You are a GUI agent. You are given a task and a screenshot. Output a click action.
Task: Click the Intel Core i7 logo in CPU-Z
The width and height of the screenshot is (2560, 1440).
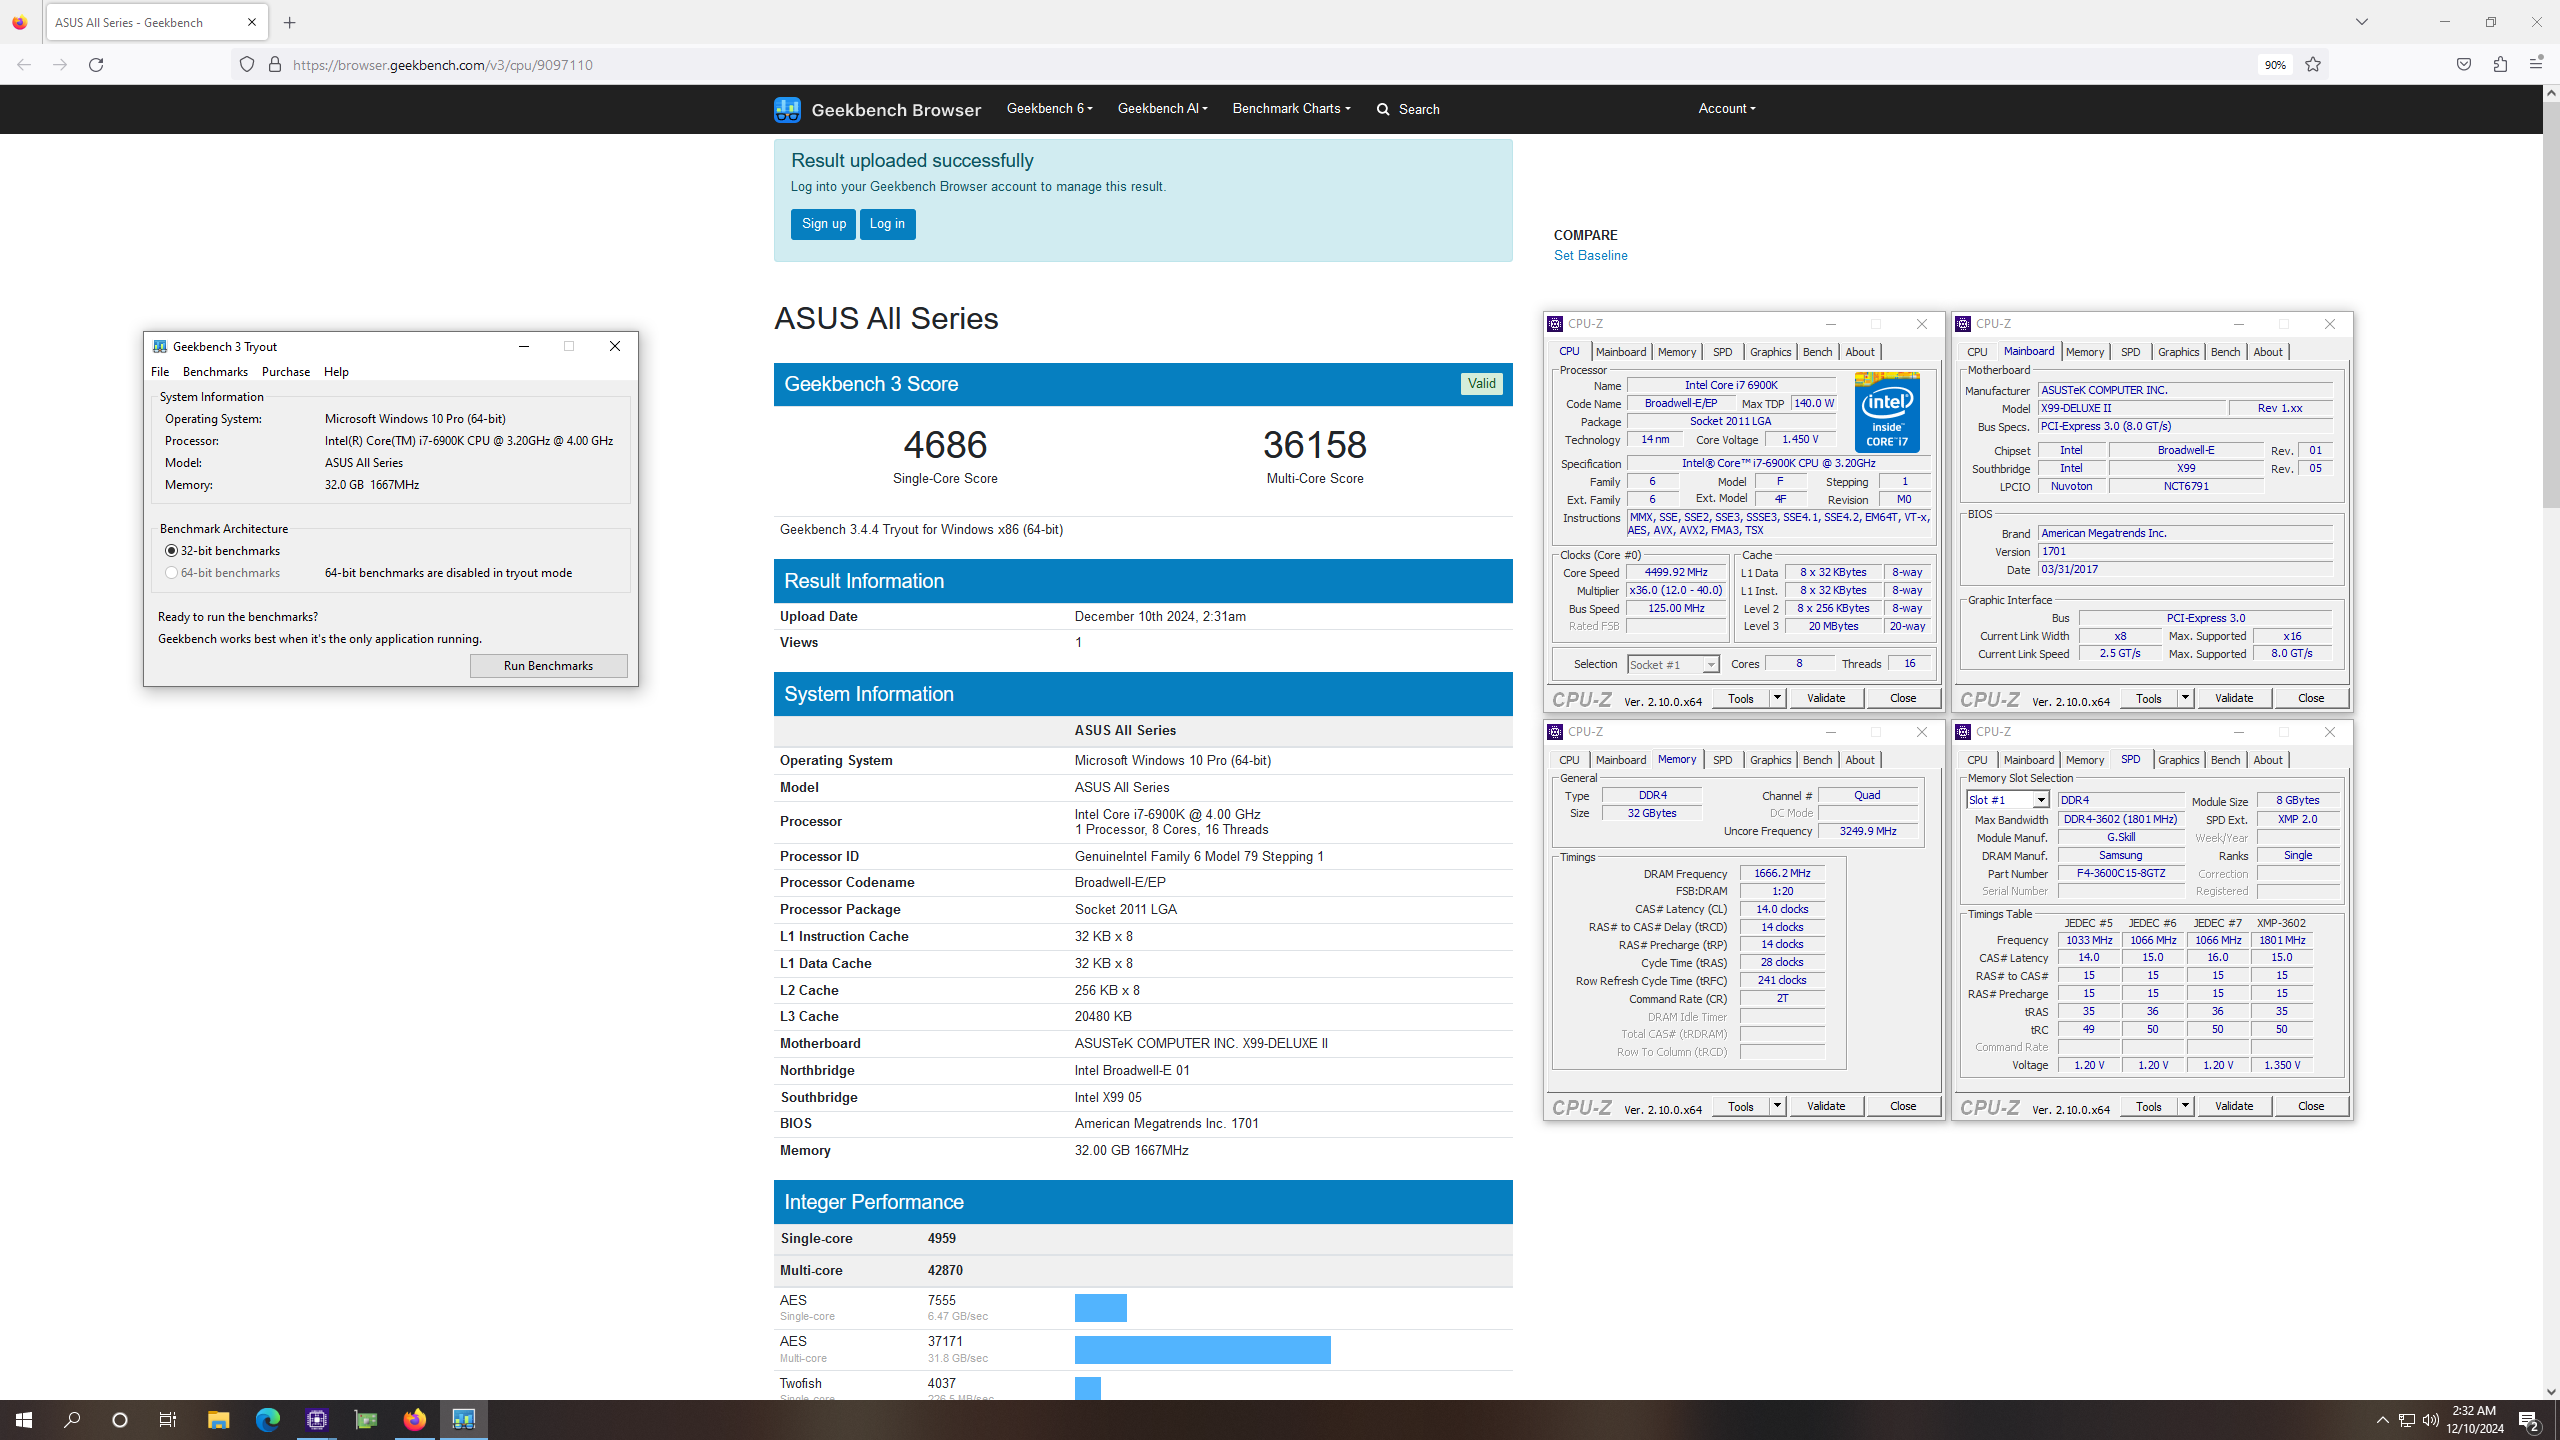[x=1887, y=412]
